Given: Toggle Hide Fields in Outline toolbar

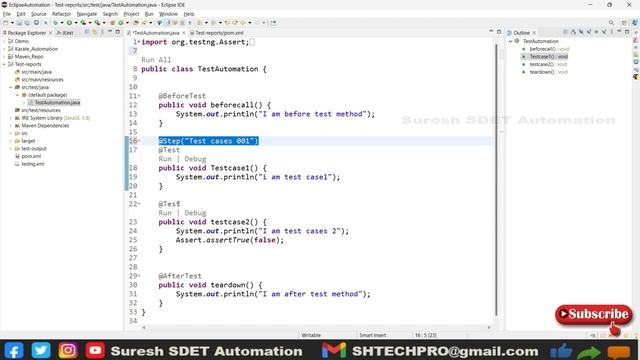Looking at the screenshot, I should click(581, 32).
